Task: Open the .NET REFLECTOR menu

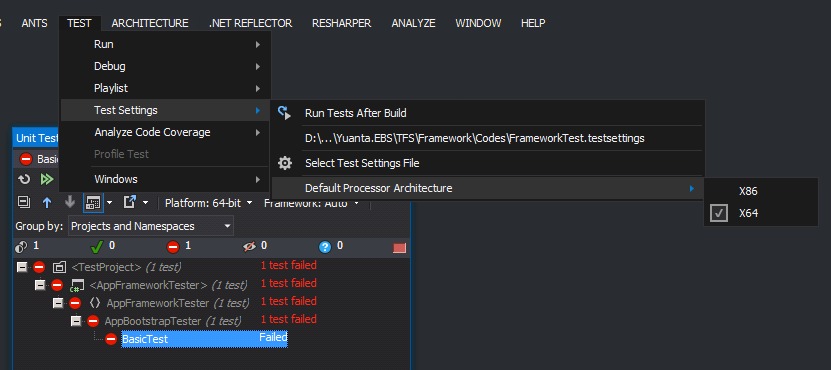Action: pos(250,23)
